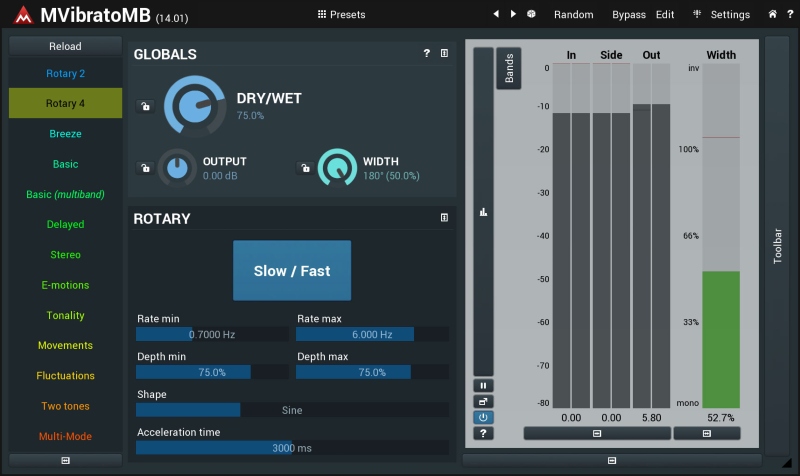Collapse the Width meter
This screenshot has height=476, width=800.
pyautogui.click(x=707, y=433)
